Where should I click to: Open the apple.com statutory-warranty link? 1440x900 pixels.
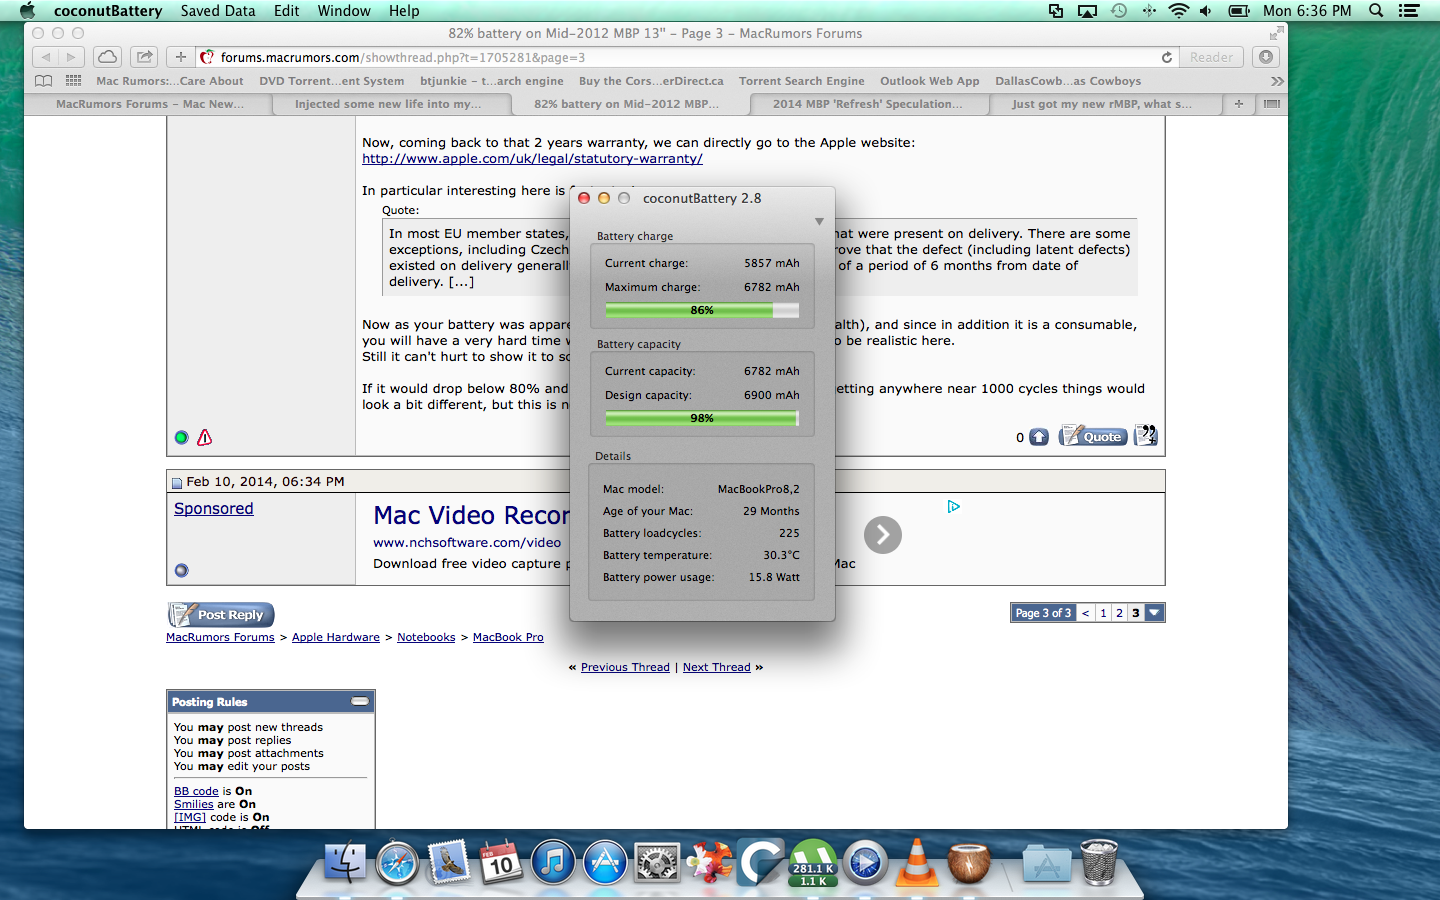coord(532,158)
